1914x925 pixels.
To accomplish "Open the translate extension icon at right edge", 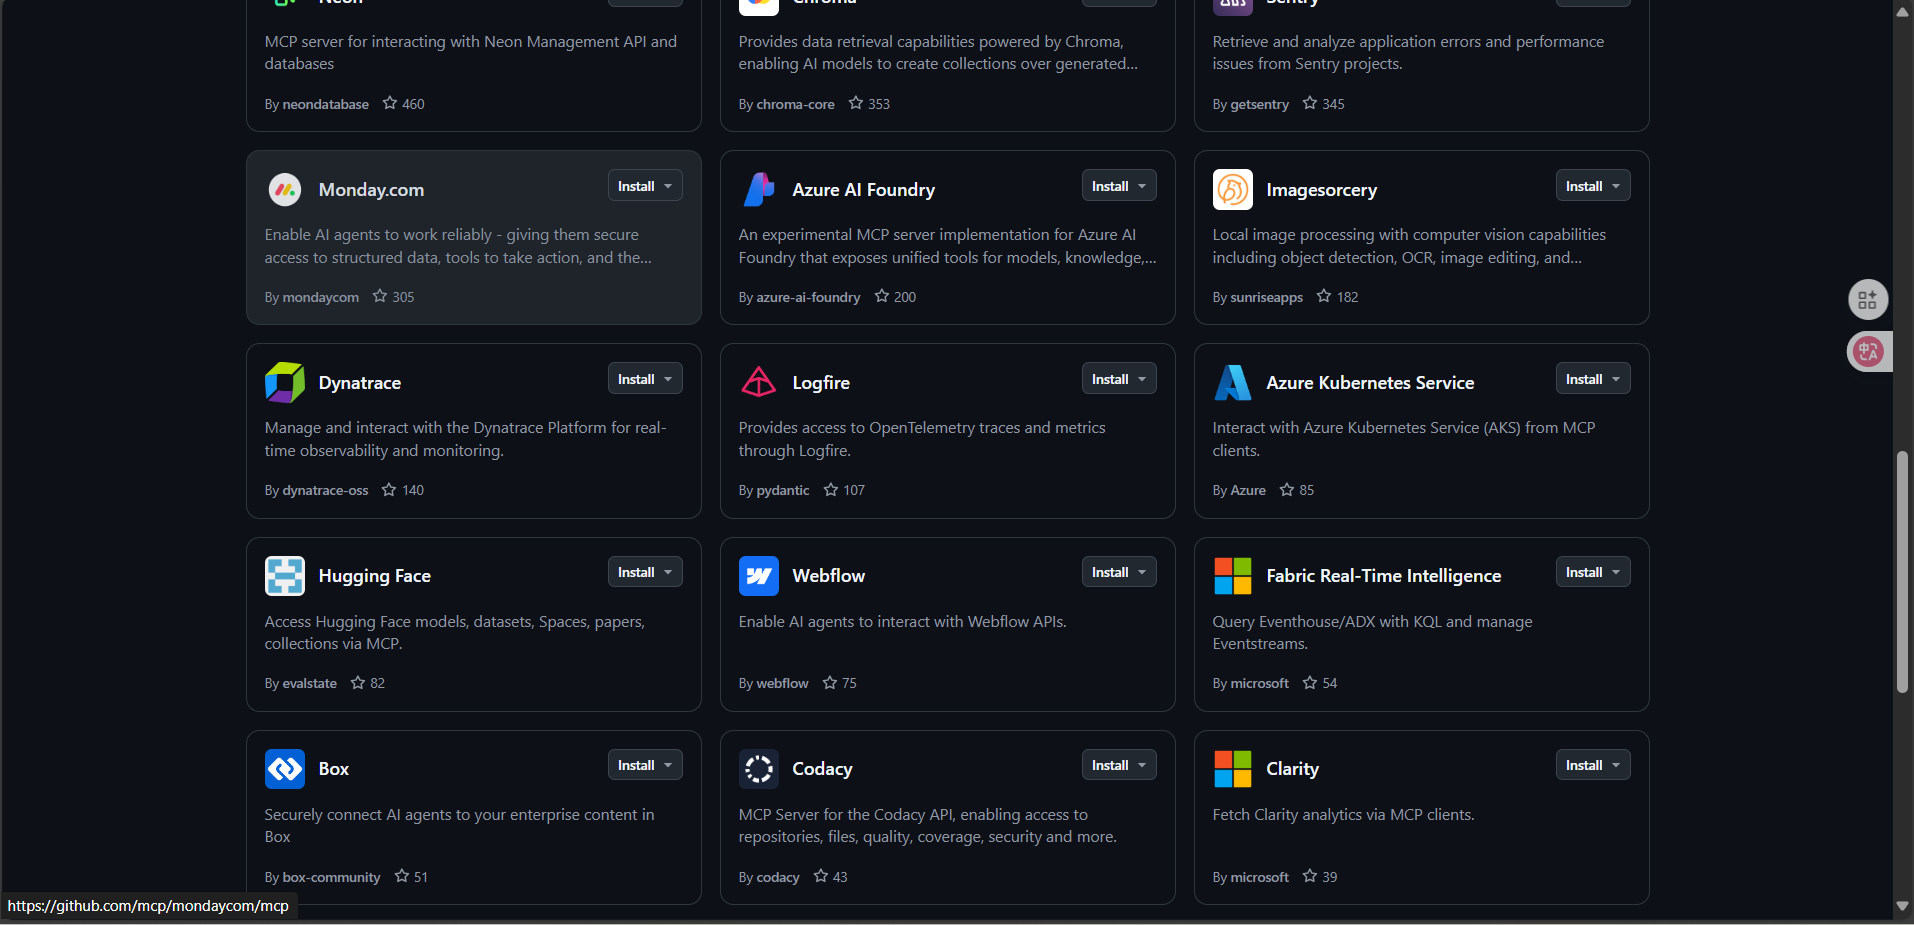I will pyautogui.click(x=1868, y=352).
